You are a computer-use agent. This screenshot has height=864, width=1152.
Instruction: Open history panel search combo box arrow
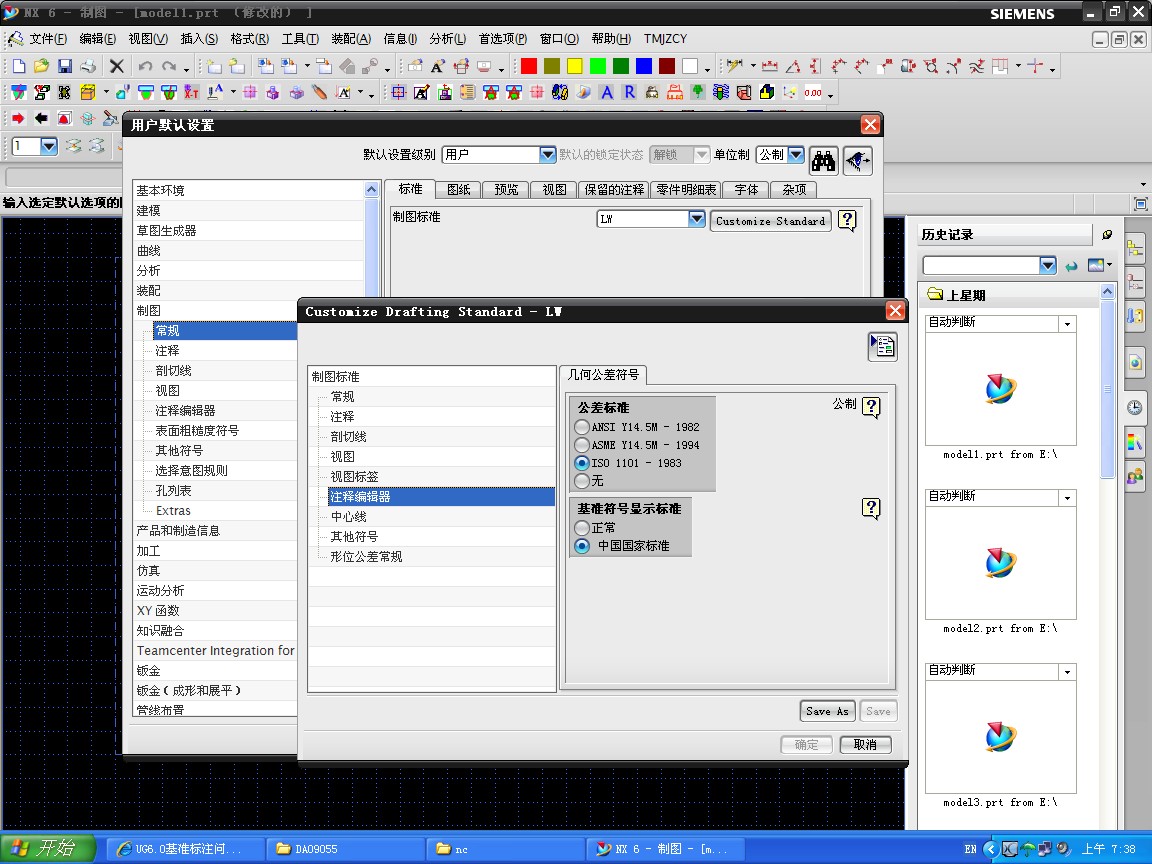tap(1048, 265)
